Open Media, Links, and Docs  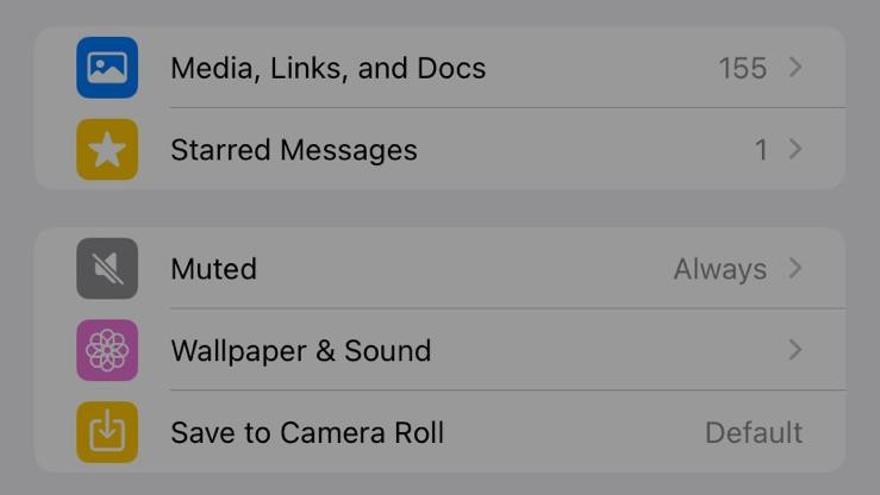click(440, 67)
